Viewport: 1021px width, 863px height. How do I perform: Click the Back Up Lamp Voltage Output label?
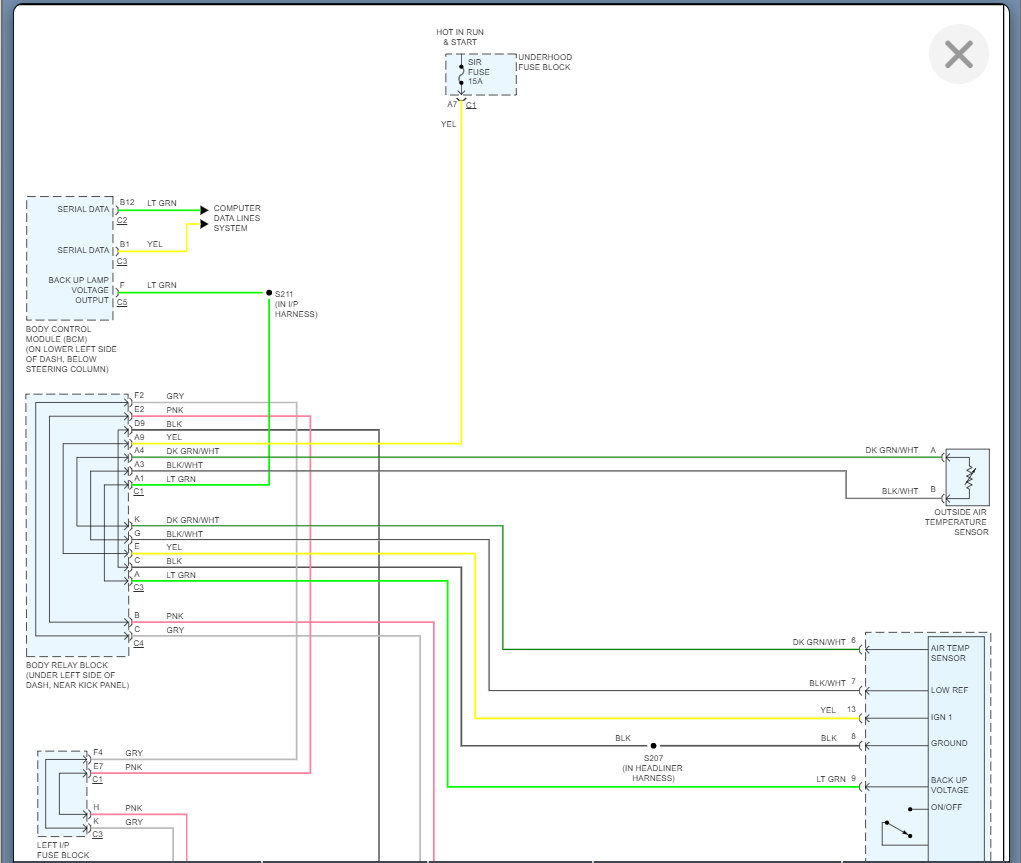[x=78, y=290]
